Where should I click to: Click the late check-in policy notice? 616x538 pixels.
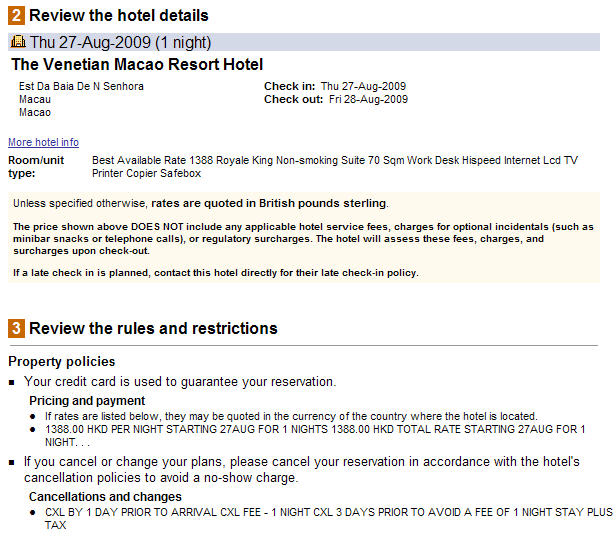tap(216, 273)
